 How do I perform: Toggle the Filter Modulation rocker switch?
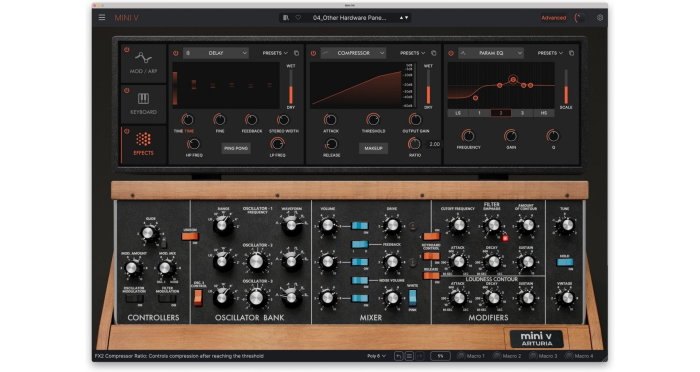[167, 298]
